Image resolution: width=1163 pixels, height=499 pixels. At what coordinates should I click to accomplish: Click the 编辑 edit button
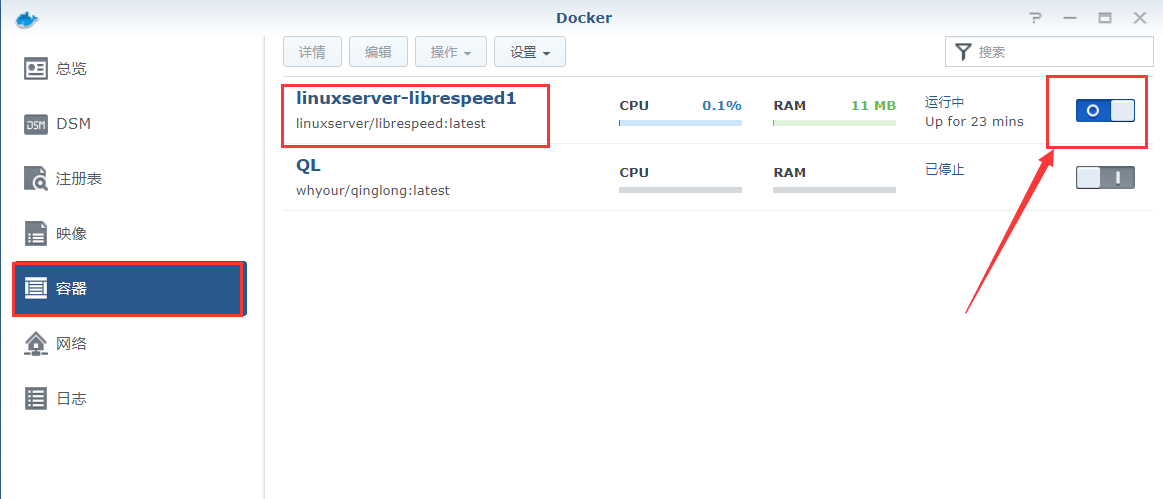tap(378, 52)
